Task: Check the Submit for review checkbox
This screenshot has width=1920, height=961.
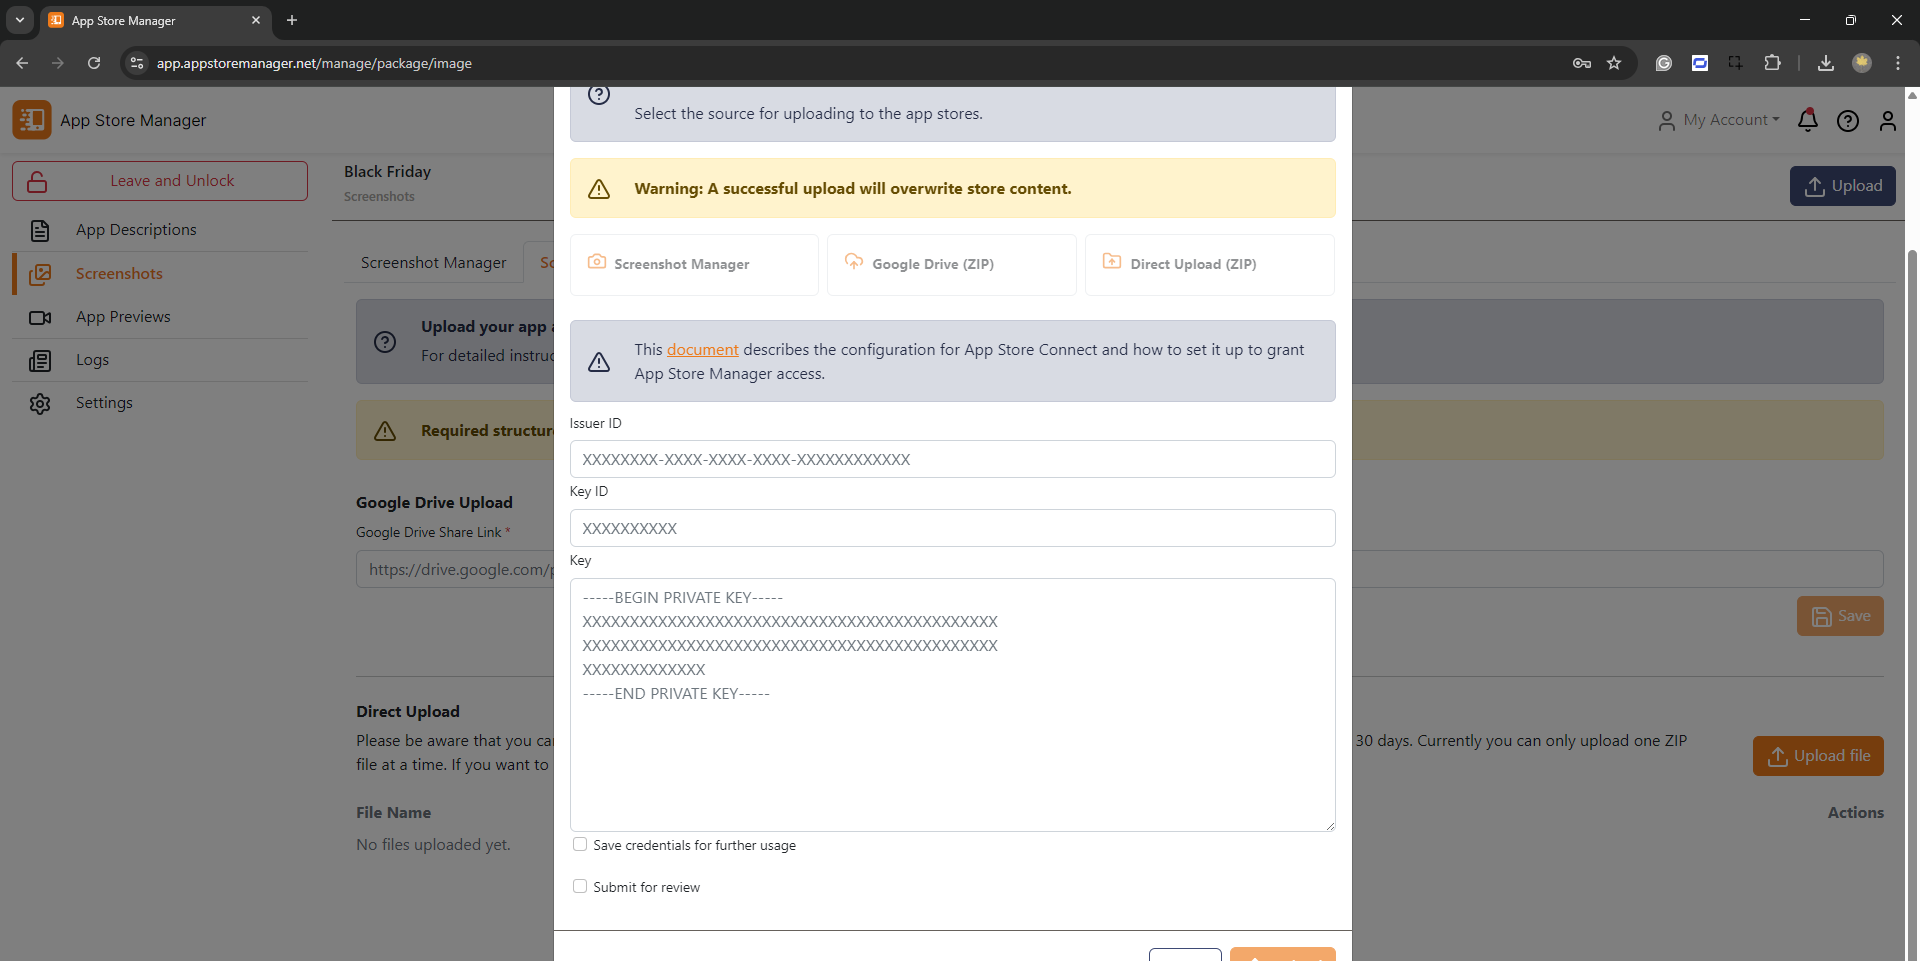Action: [580, 887]
